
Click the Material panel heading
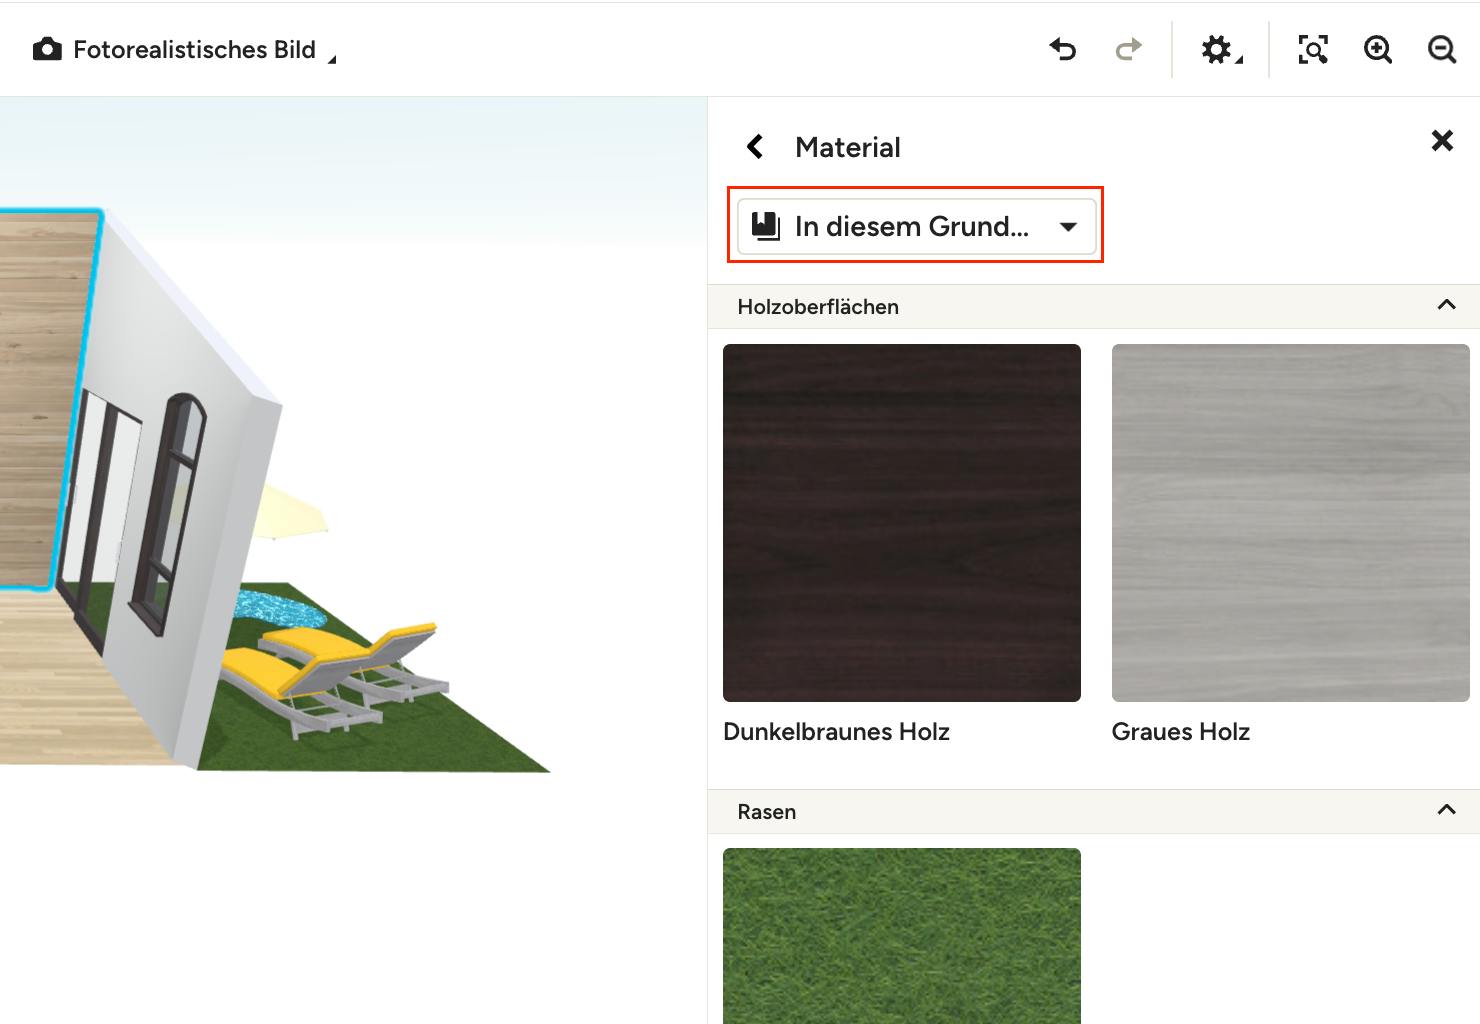(x=848, y=147)
